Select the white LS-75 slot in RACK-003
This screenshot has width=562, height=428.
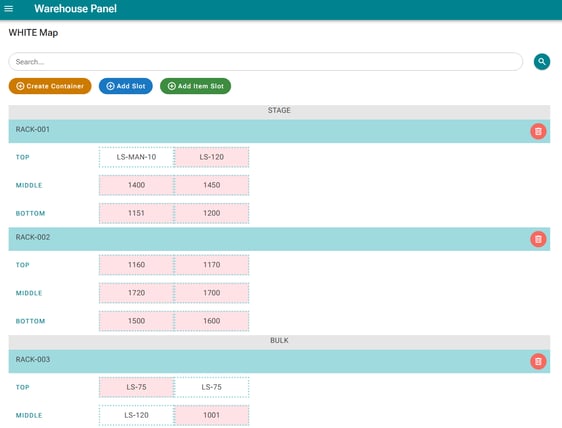(x=211, y=387)
